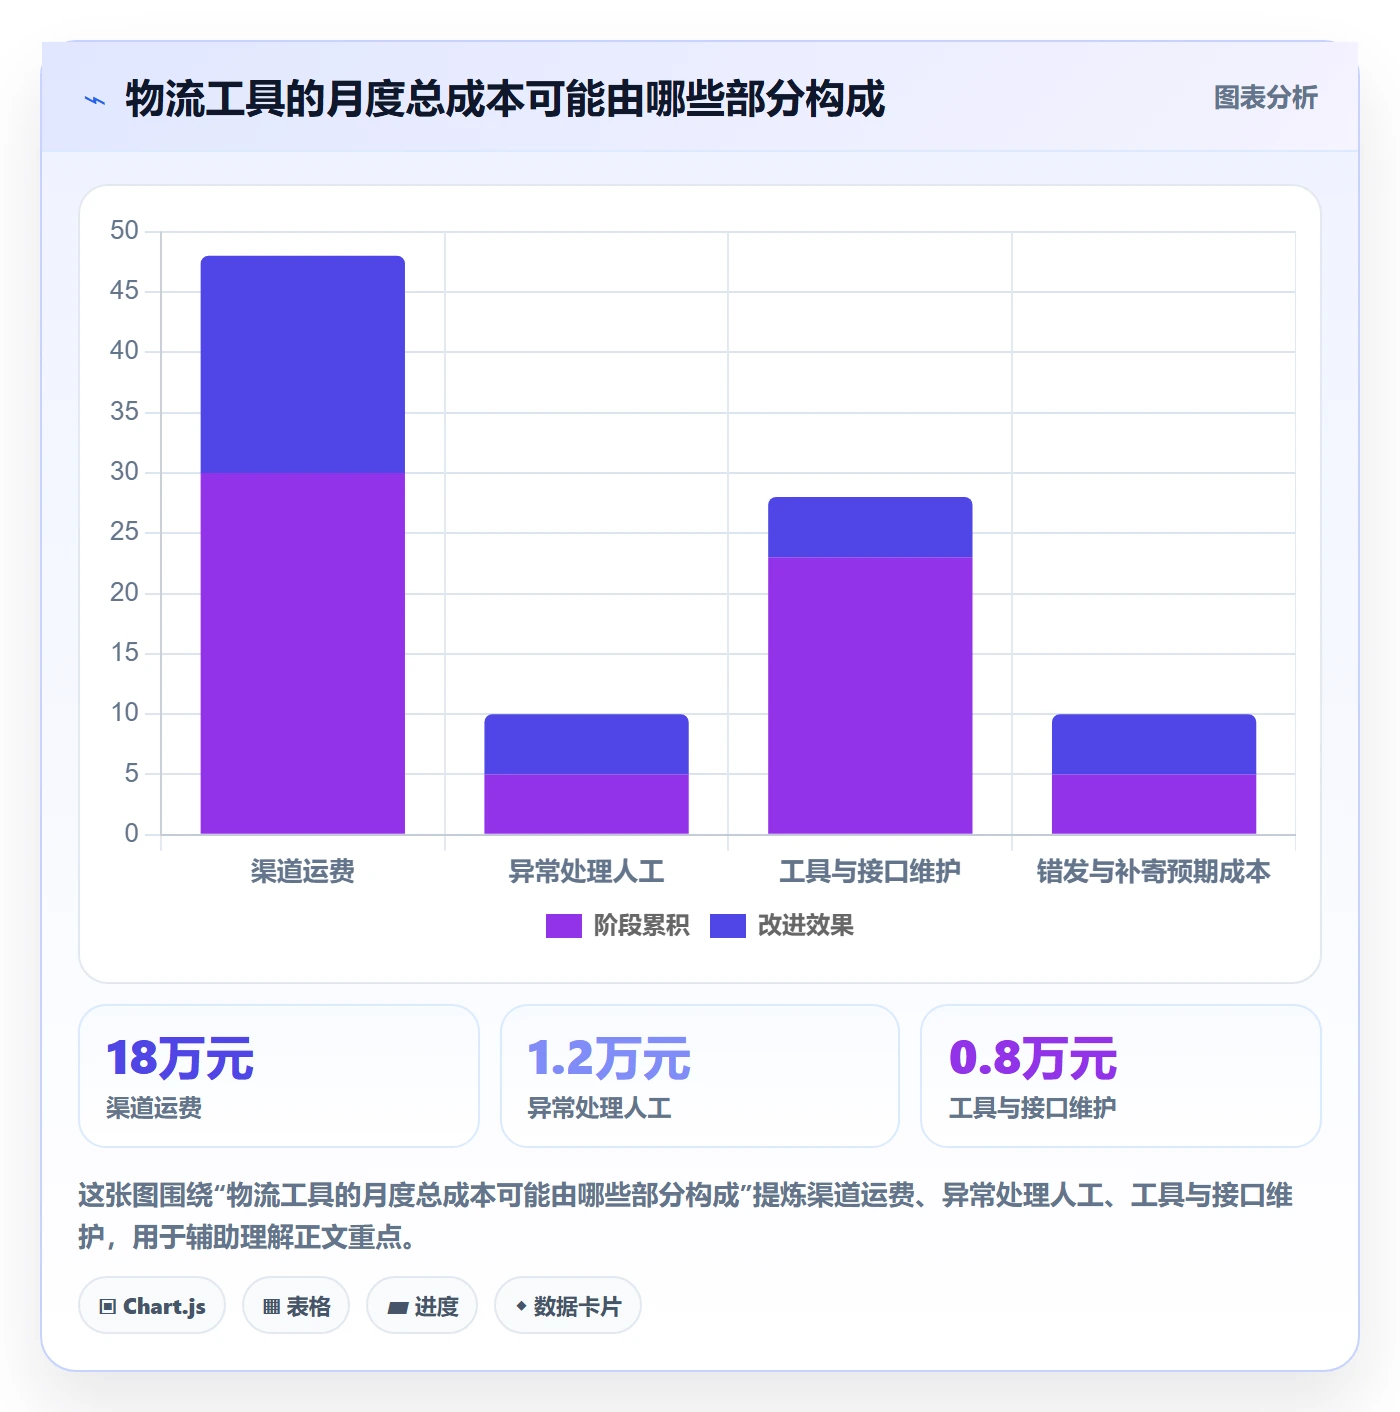The height and width of the screenshot is (1412, 1400).
Task: Click the grid icon in the 表格 tag
Action: click(271, 1307)
